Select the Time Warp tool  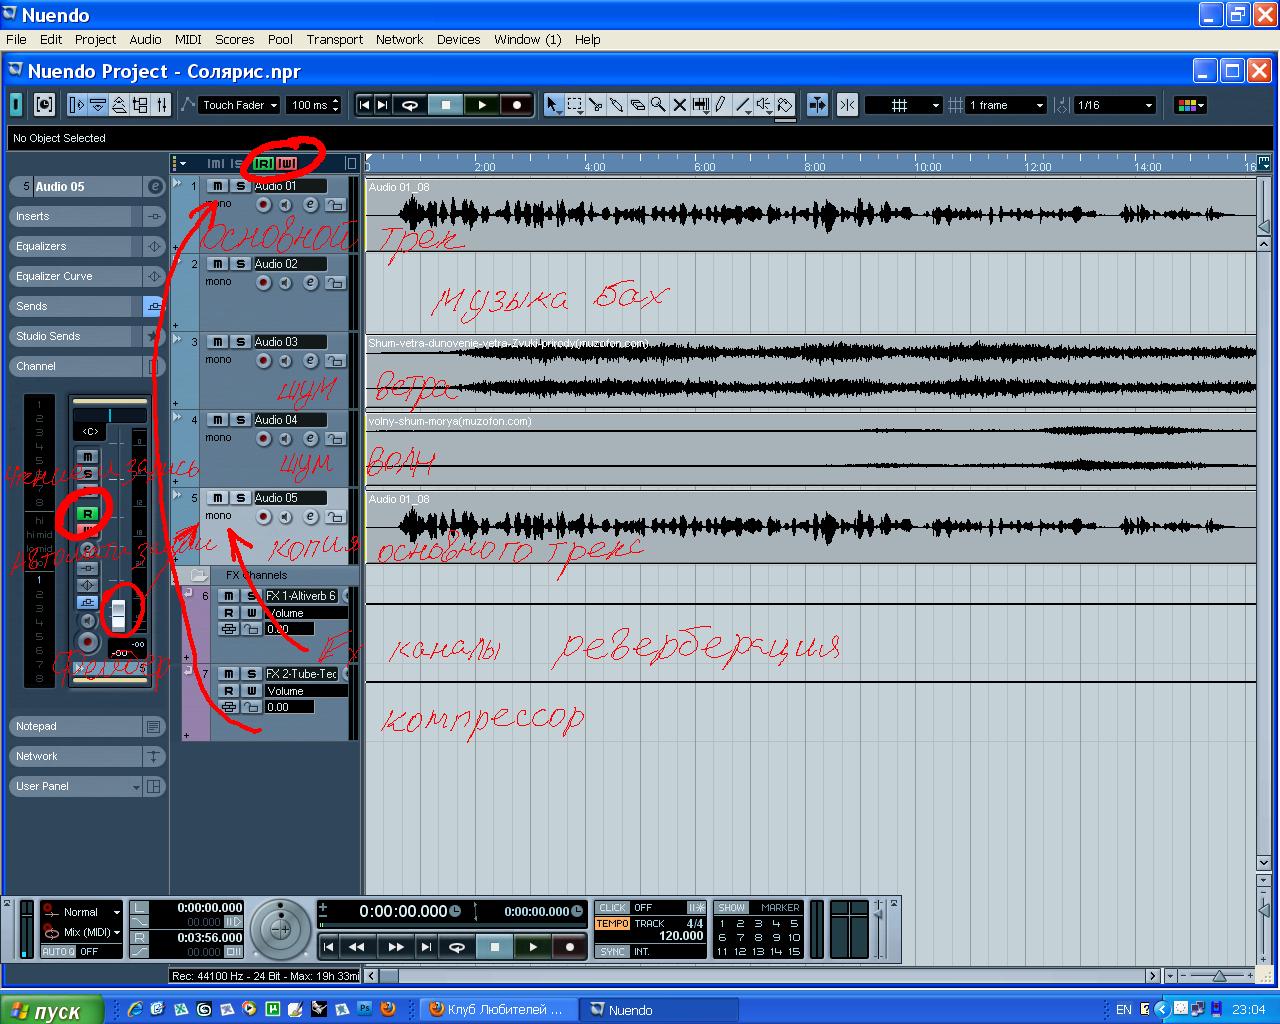(700, 105)
